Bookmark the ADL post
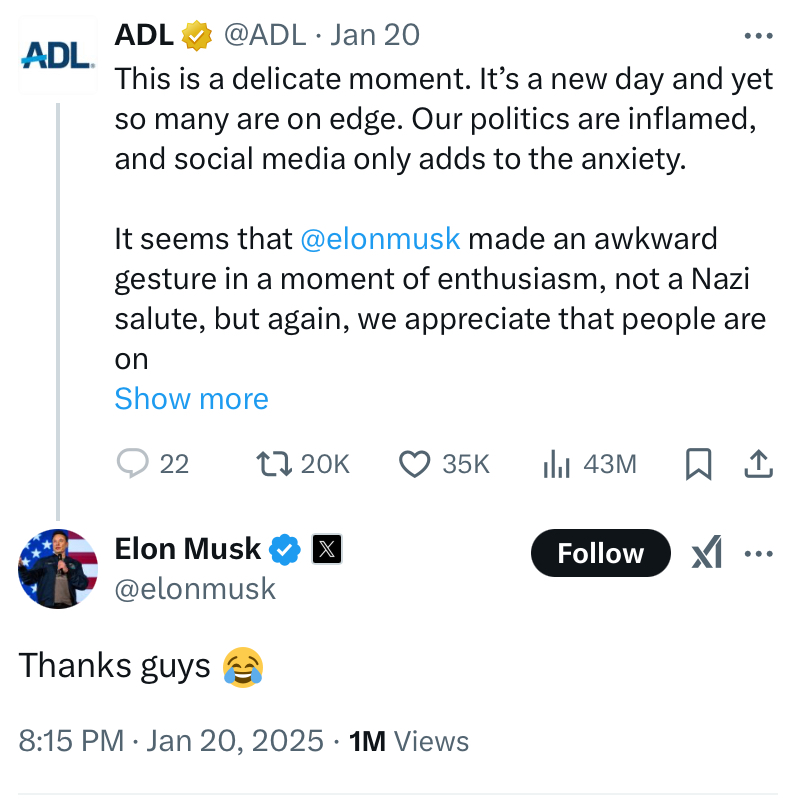Image resolution: width=812 pixels, height=807 pixels. click(698, 464)
